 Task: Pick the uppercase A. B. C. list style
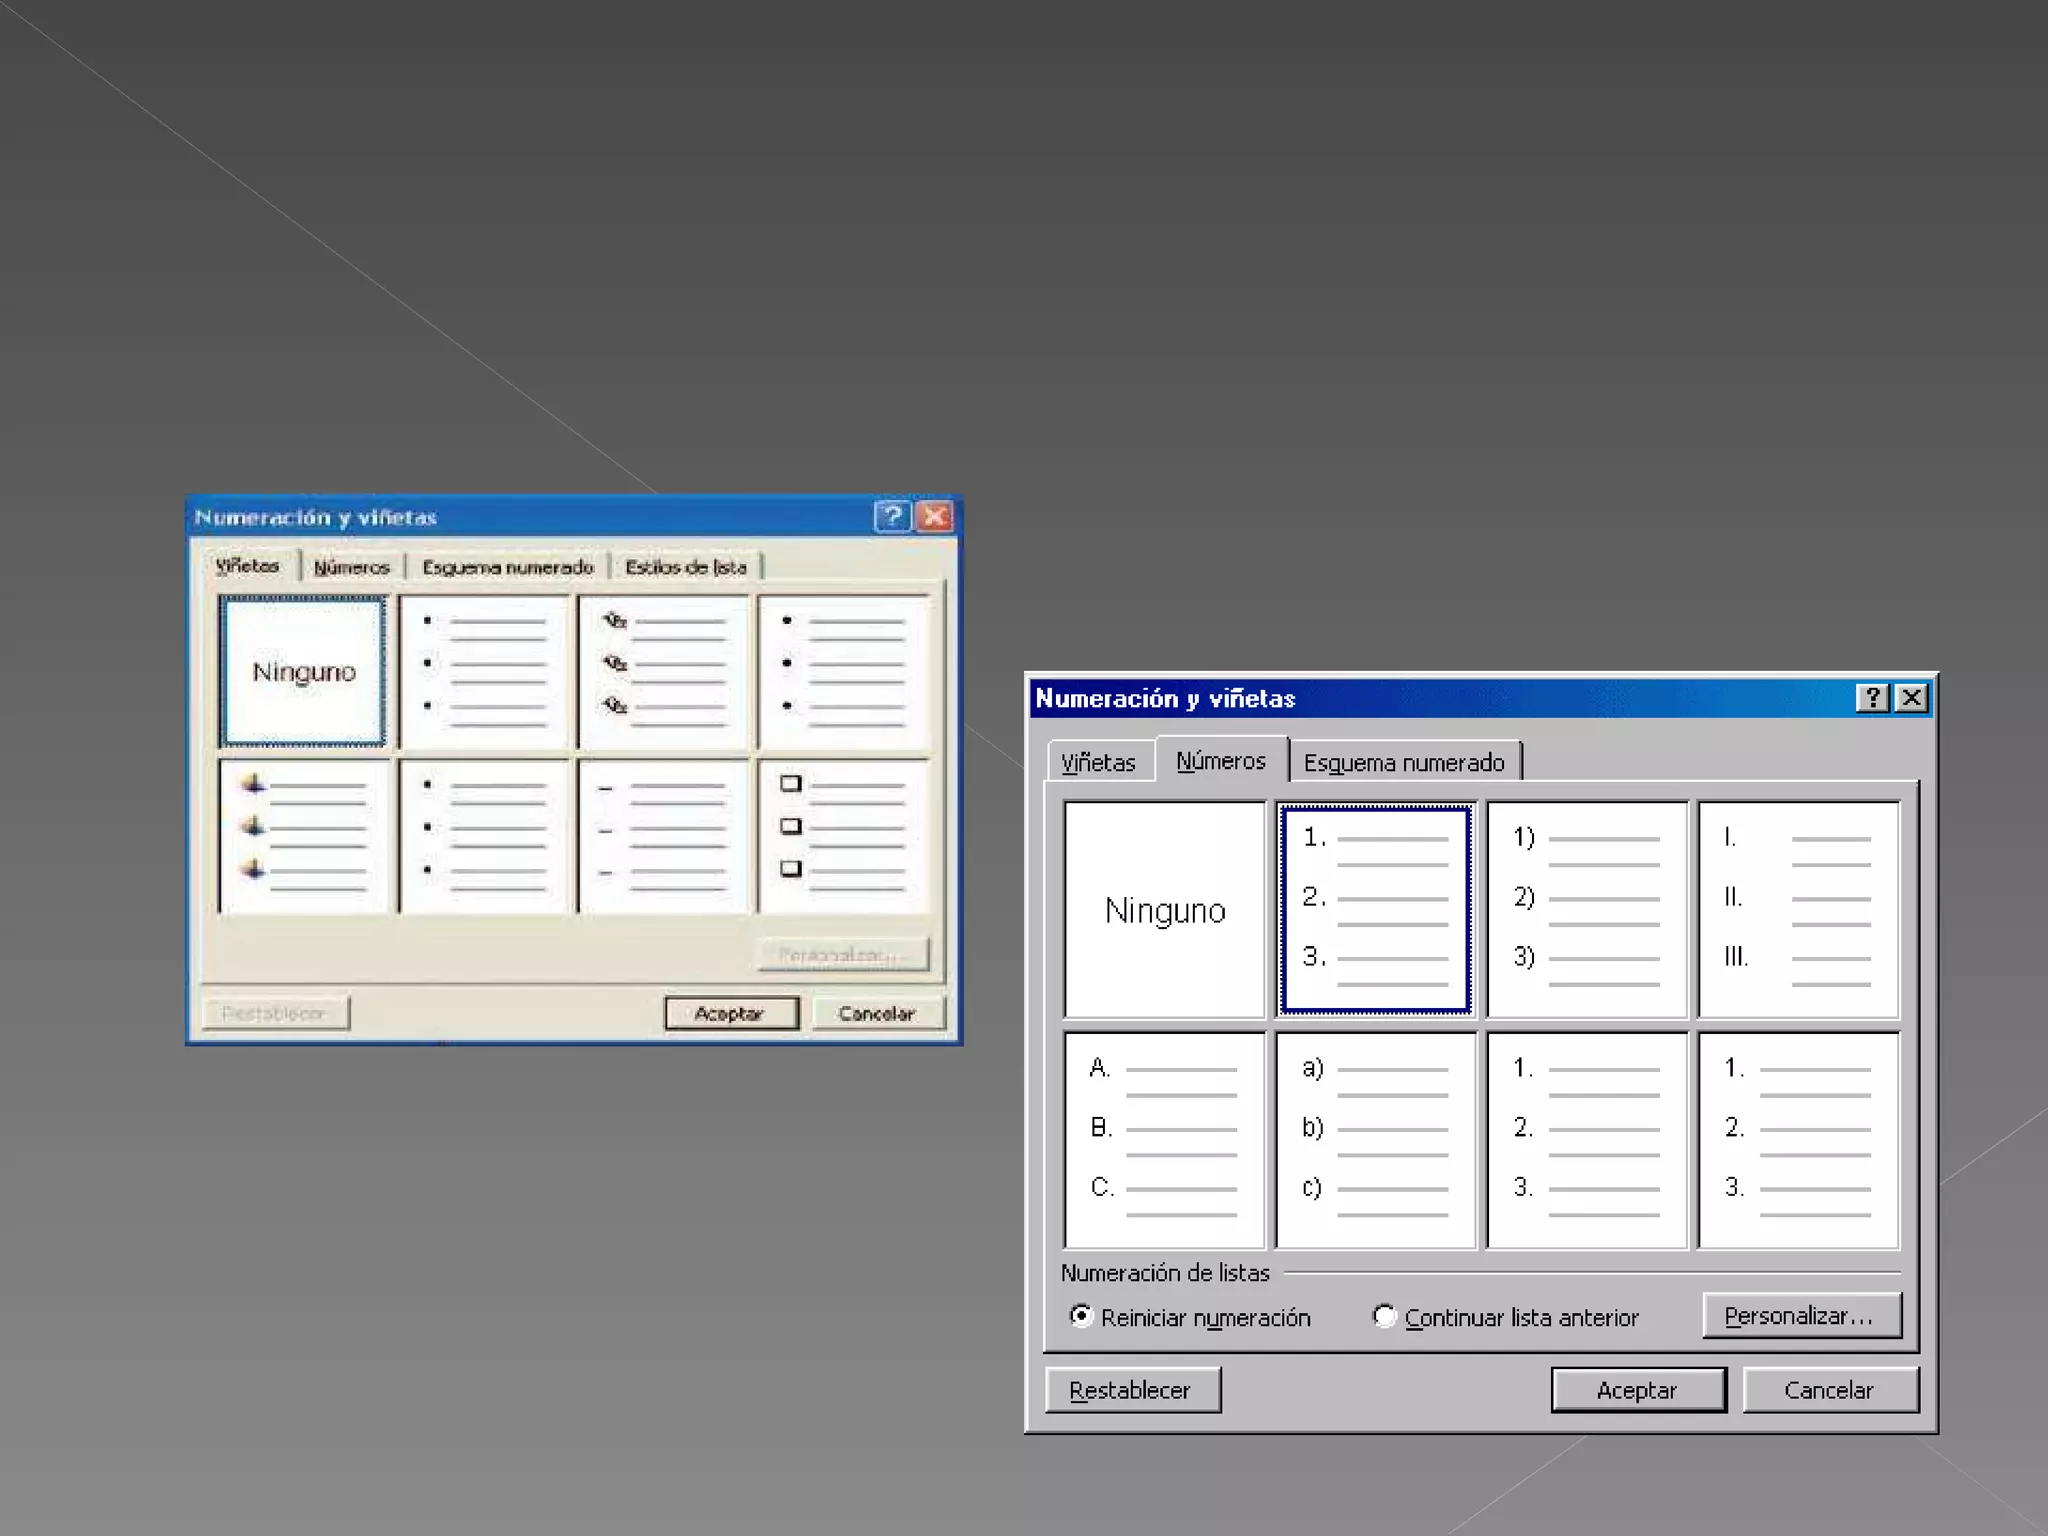click(x=1164, y=1140)
